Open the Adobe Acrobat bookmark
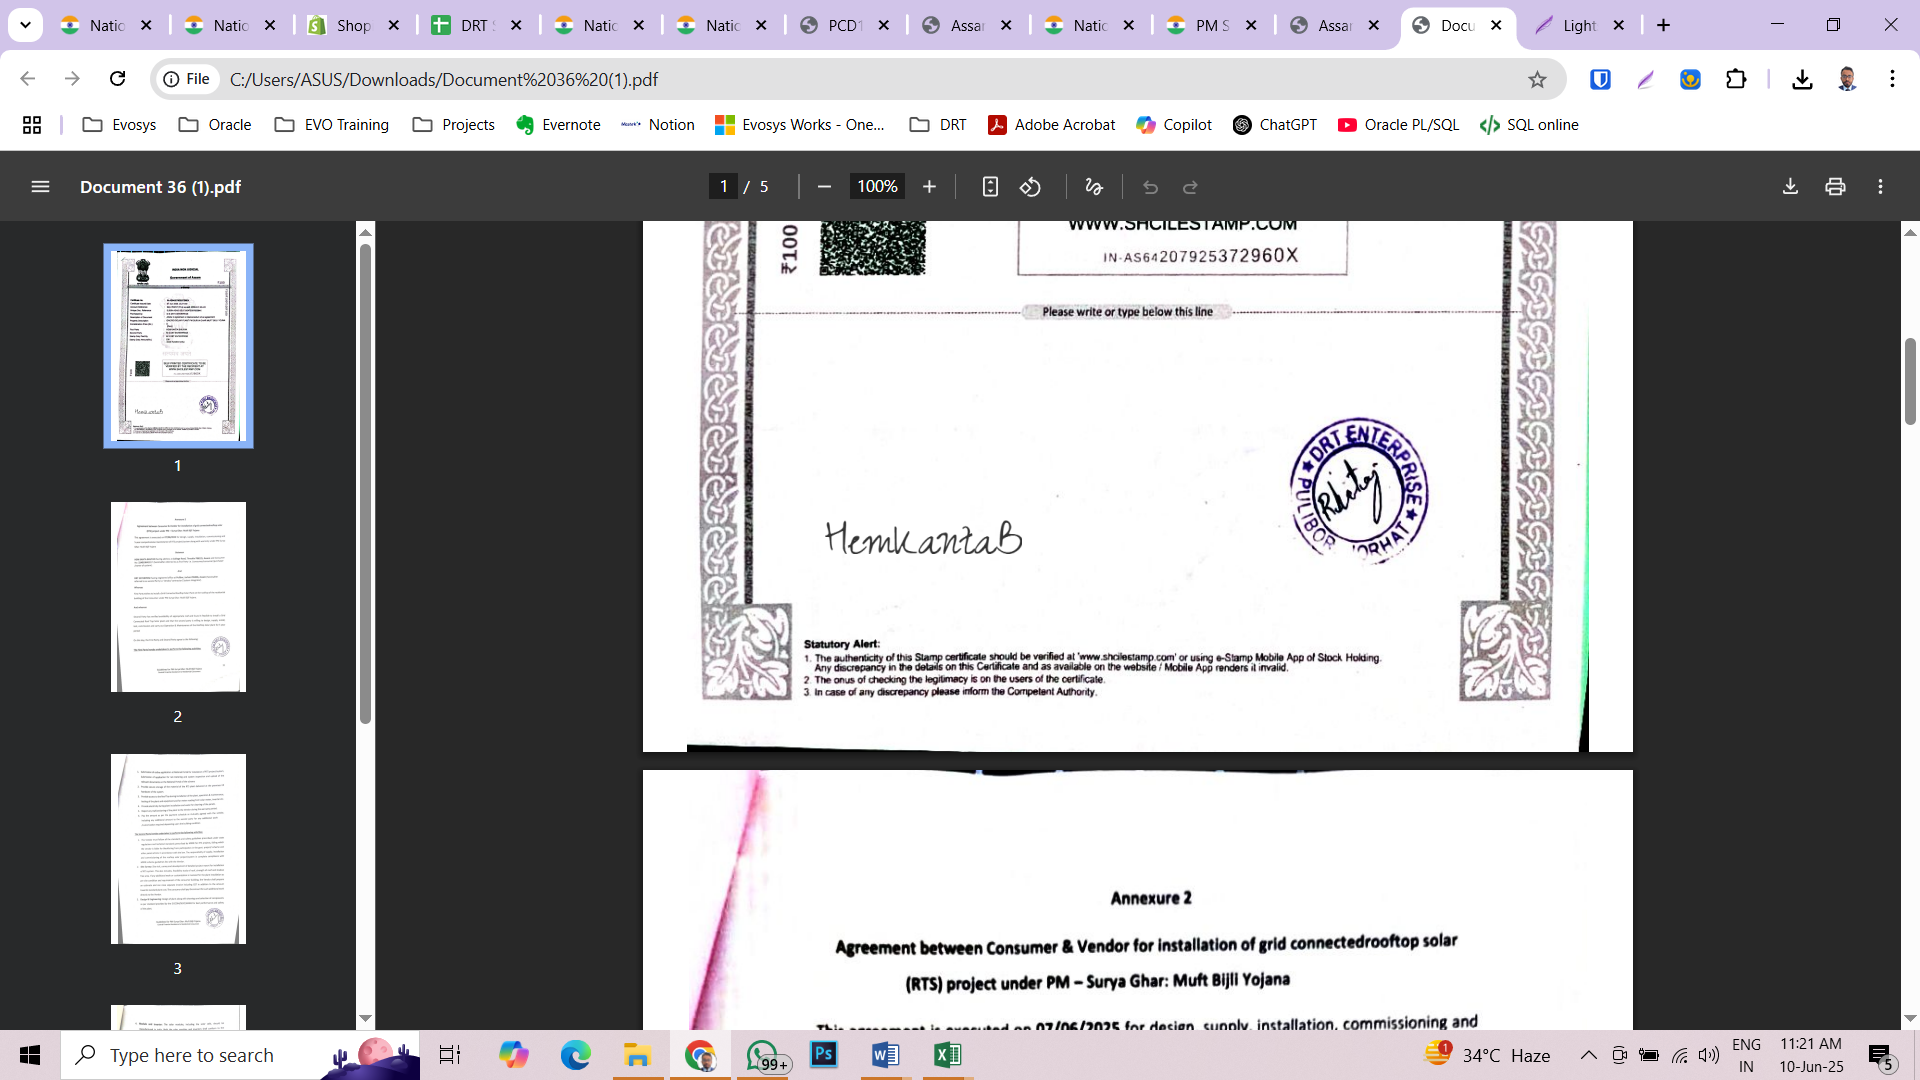This screenshot has width=1920, height=1080. [x=1051, y=125]
